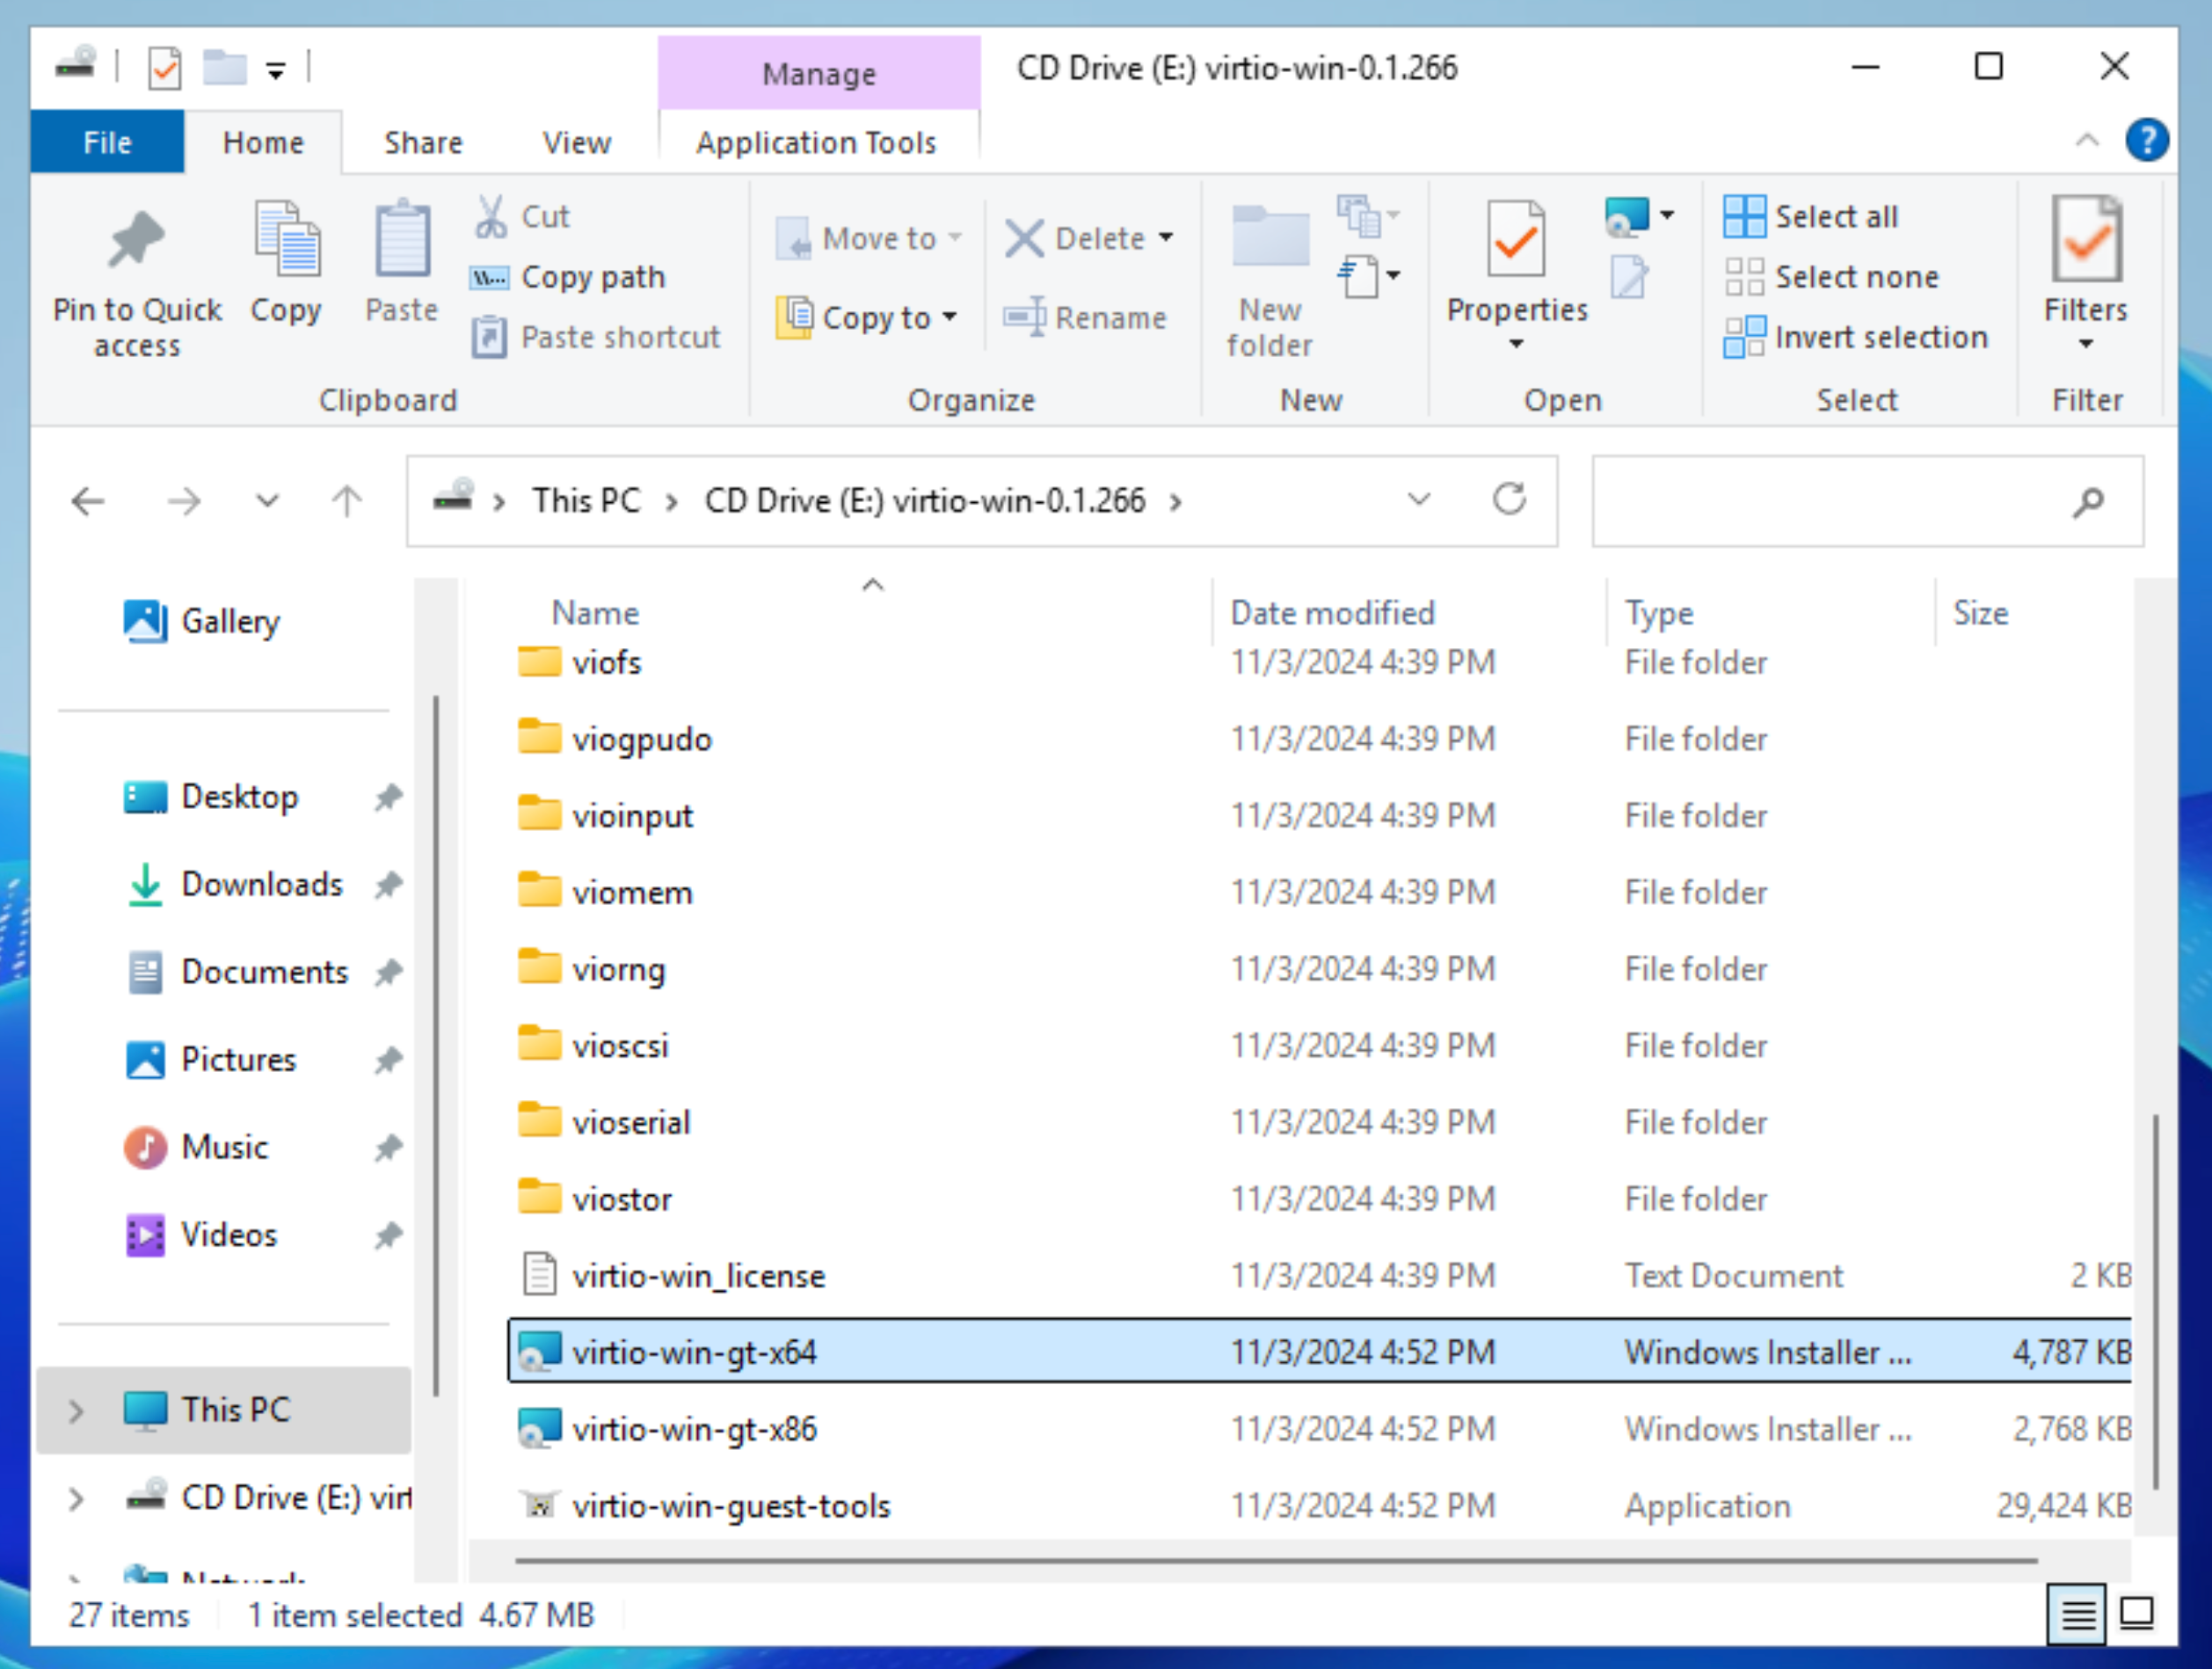2212x1669 pixels.
Task: Sort by Size column header
Action: (1980, 612)
